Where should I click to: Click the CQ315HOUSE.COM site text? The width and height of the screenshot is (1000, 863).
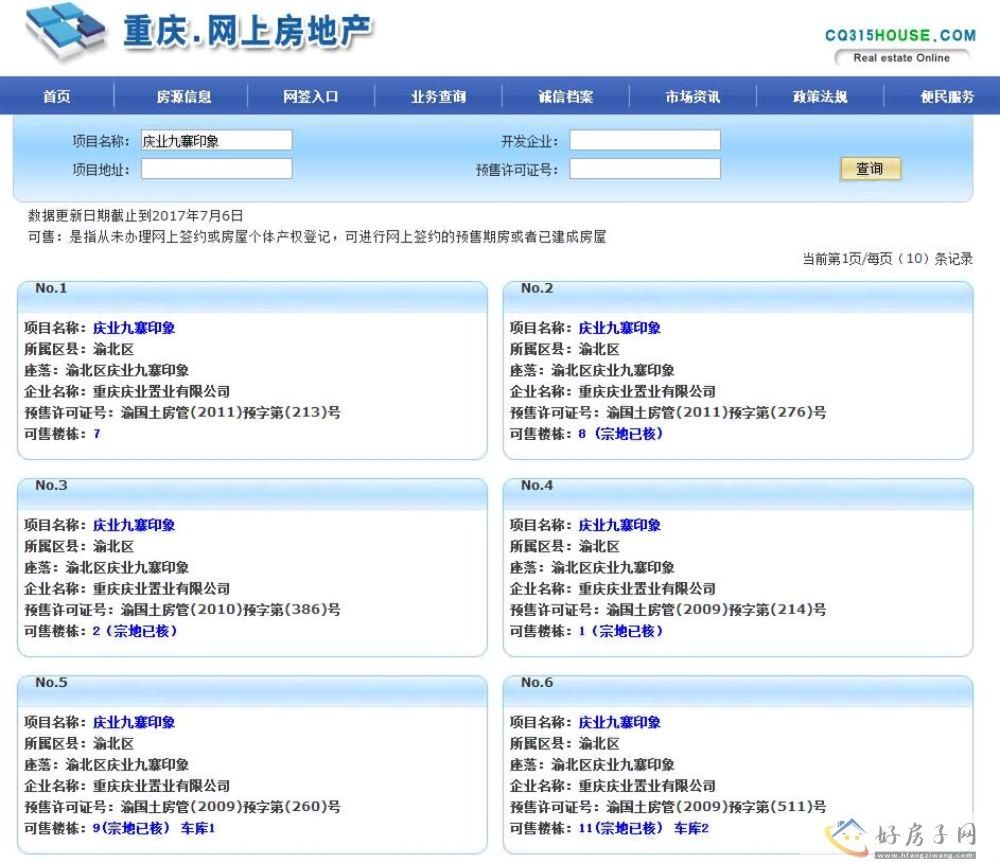(901, 35)
